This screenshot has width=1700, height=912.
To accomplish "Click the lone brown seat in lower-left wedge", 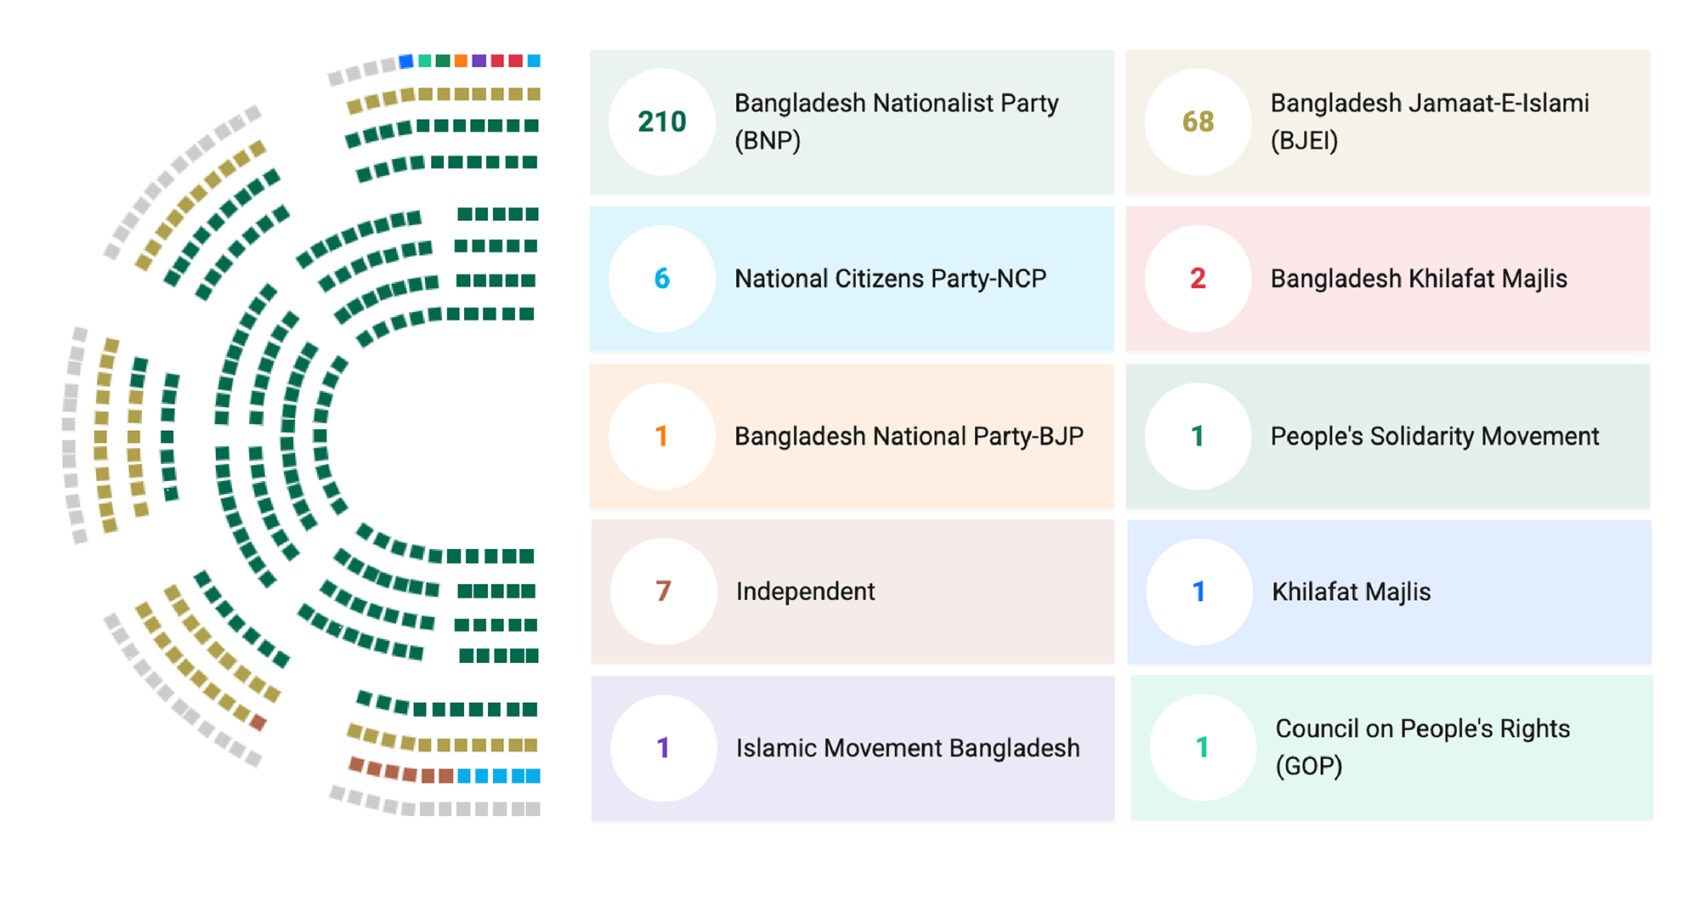I will tap(258, 722).
